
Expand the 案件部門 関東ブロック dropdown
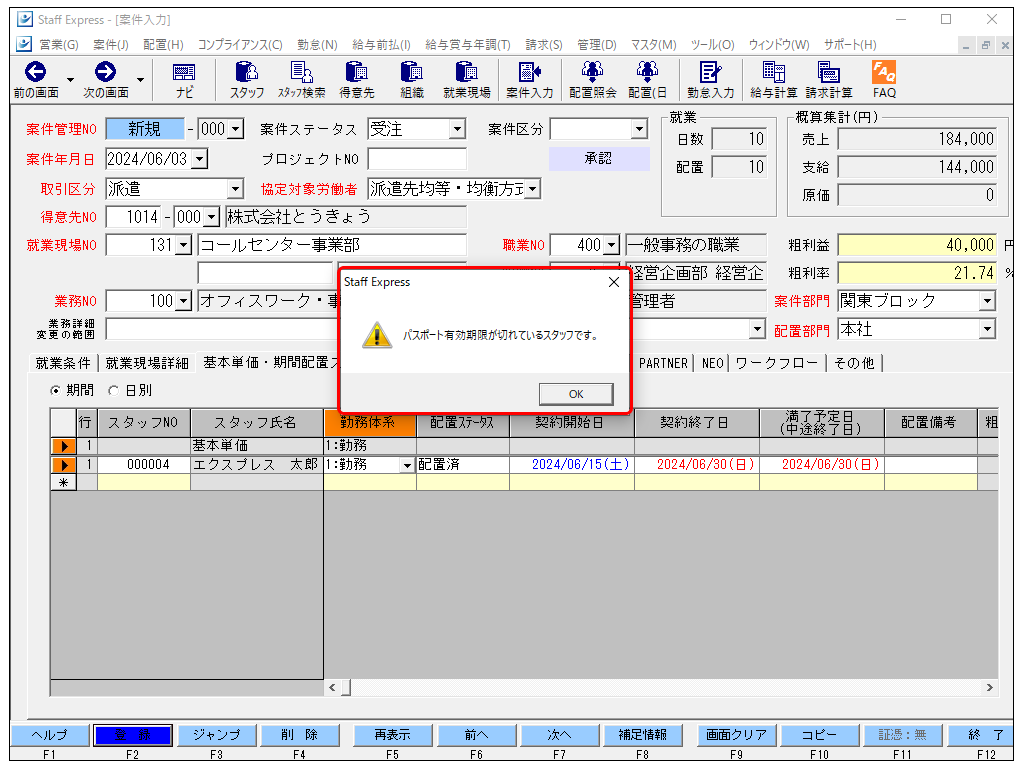click(987, 301)
